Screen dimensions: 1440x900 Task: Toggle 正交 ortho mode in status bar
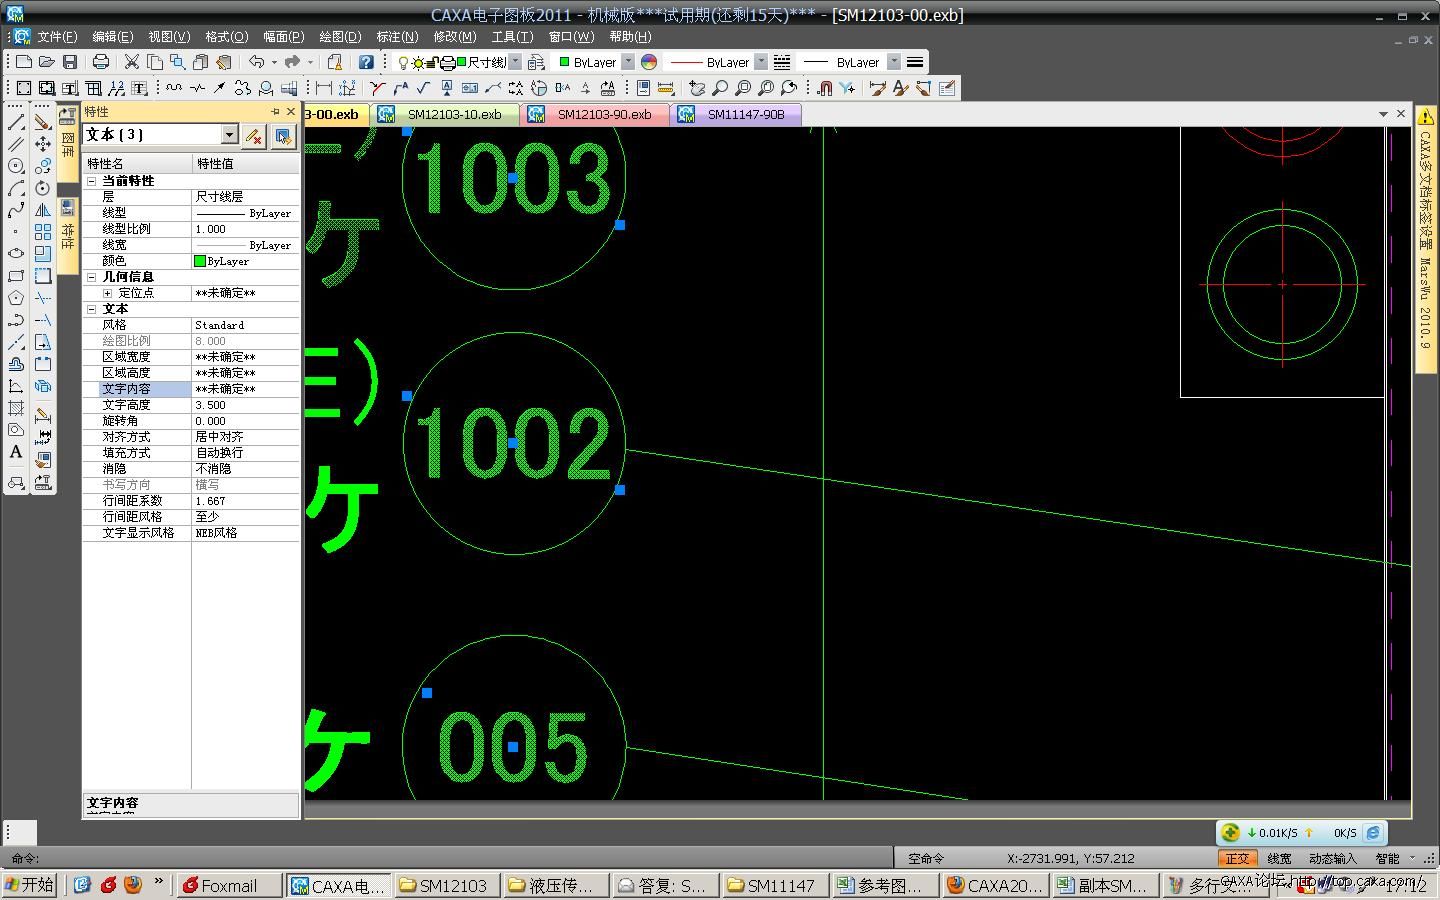pyautogui.click(x=1237, y=858)
